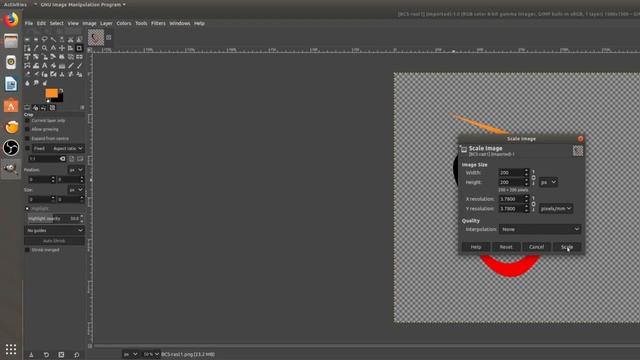640x360 pixels.
Task: Open the No guides dropdown
Action: [54, 231]
